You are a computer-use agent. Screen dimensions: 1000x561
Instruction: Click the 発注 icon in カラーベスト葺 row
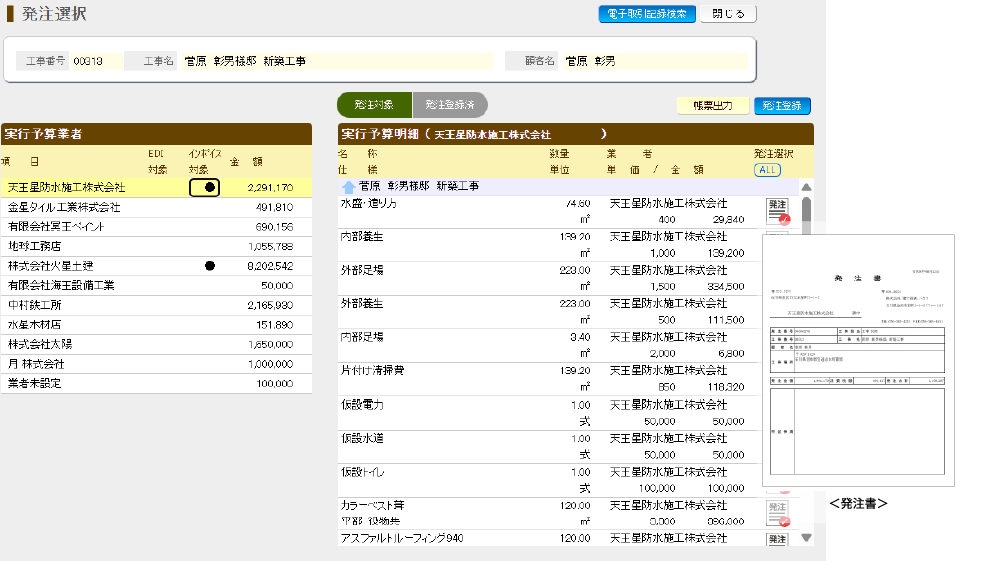point(777,513)
